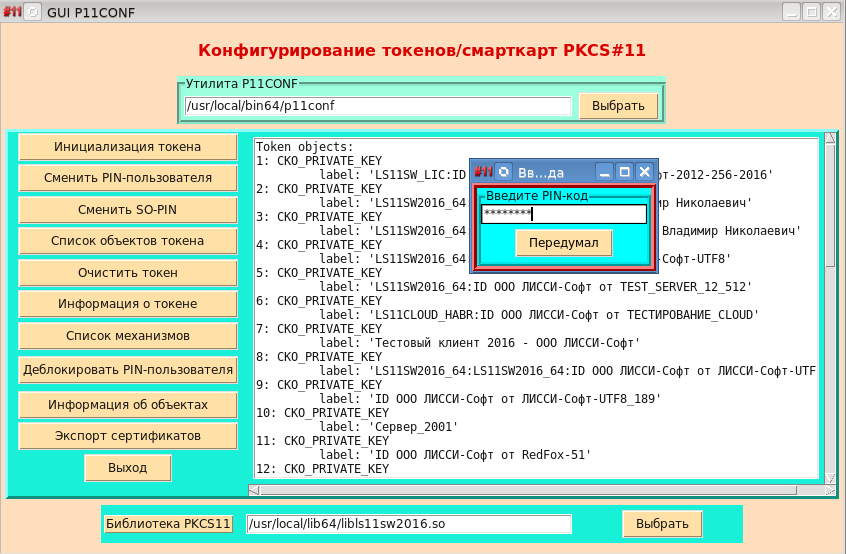Click the '7: CKO_PRIVATE_KEY' line
846x554 pixels.
click(319, 329)
